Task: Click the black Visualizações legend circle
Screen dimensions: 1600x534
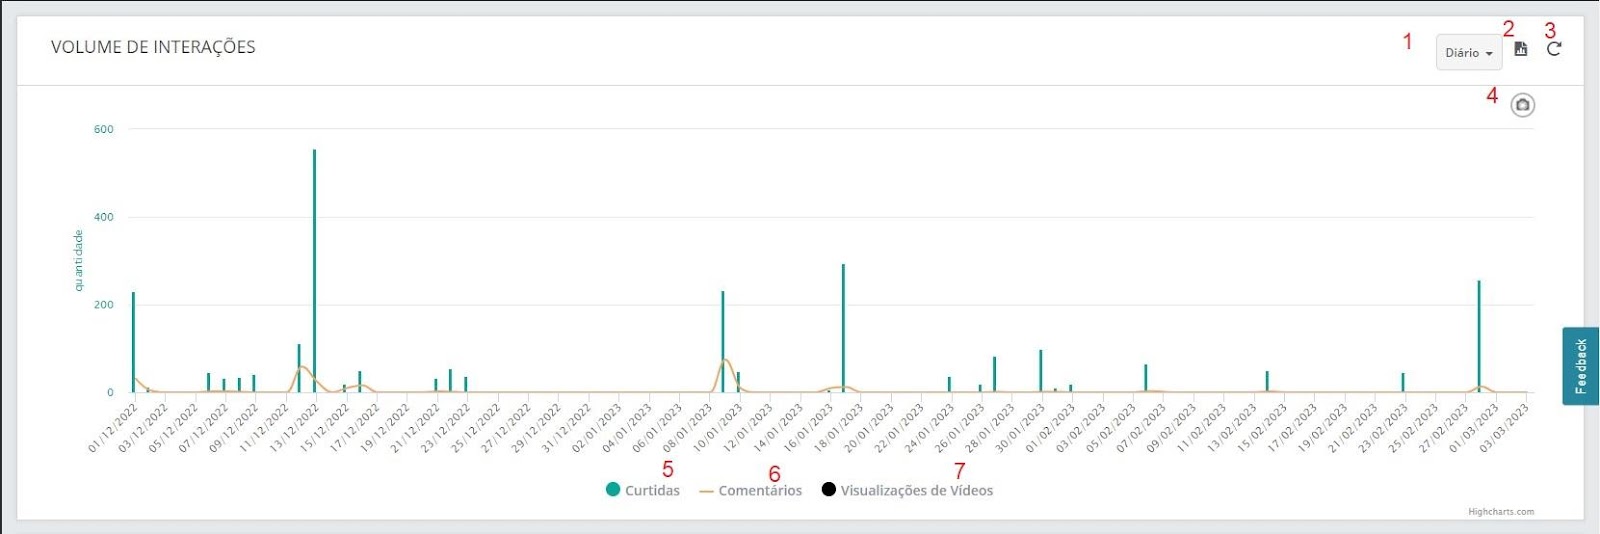Action: coord(828,489)
